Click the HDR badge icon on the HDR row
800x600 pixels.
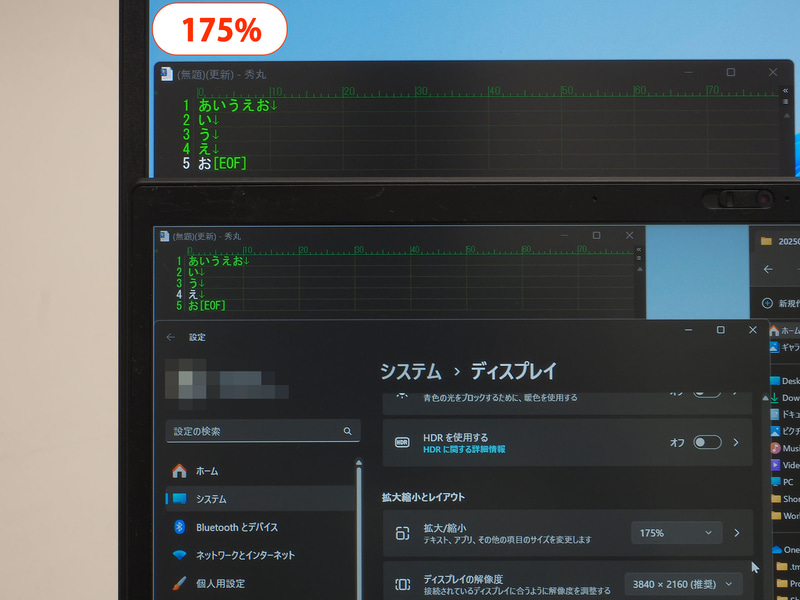point(402,442)
